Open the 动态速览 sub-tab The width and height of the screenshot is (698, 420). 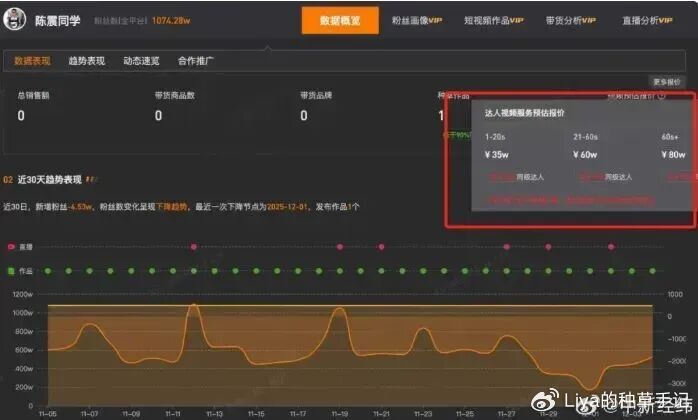(141, 61)
